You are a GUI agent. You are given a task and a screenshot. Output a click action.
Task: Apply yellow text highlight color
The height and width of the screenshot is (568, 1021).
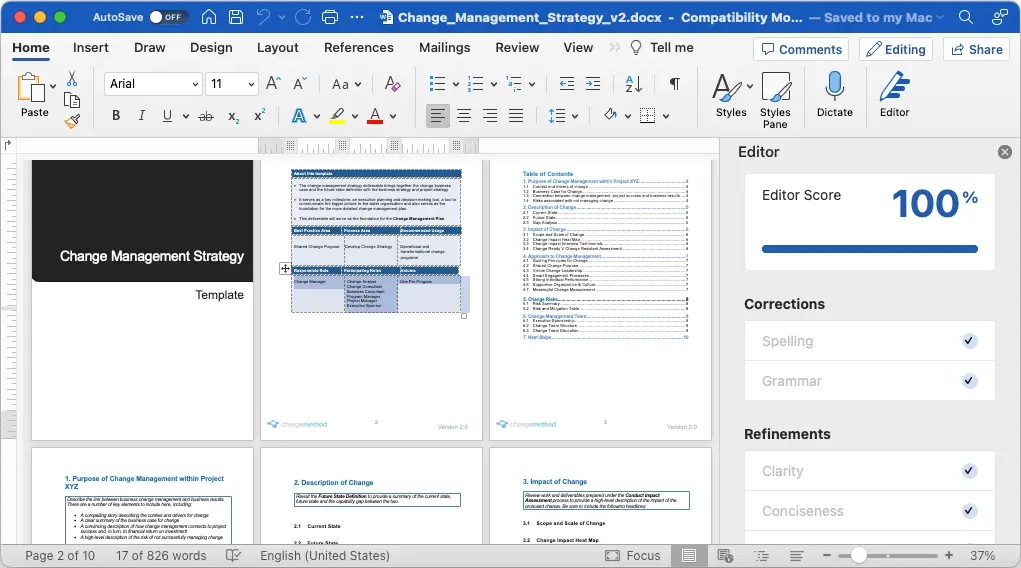[337, 116]
